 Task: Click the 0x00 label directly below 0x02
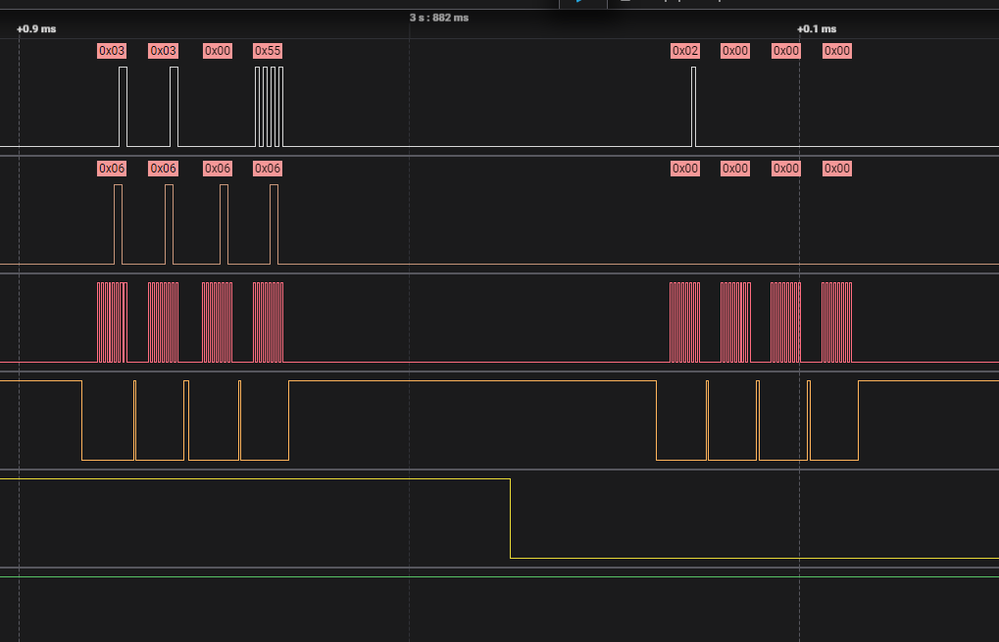[685, 168]
